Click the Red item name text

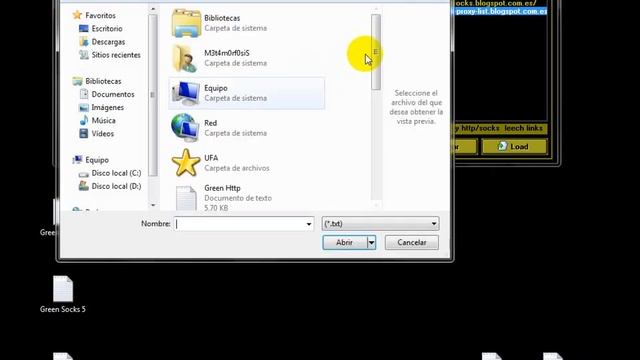(211, 123)
